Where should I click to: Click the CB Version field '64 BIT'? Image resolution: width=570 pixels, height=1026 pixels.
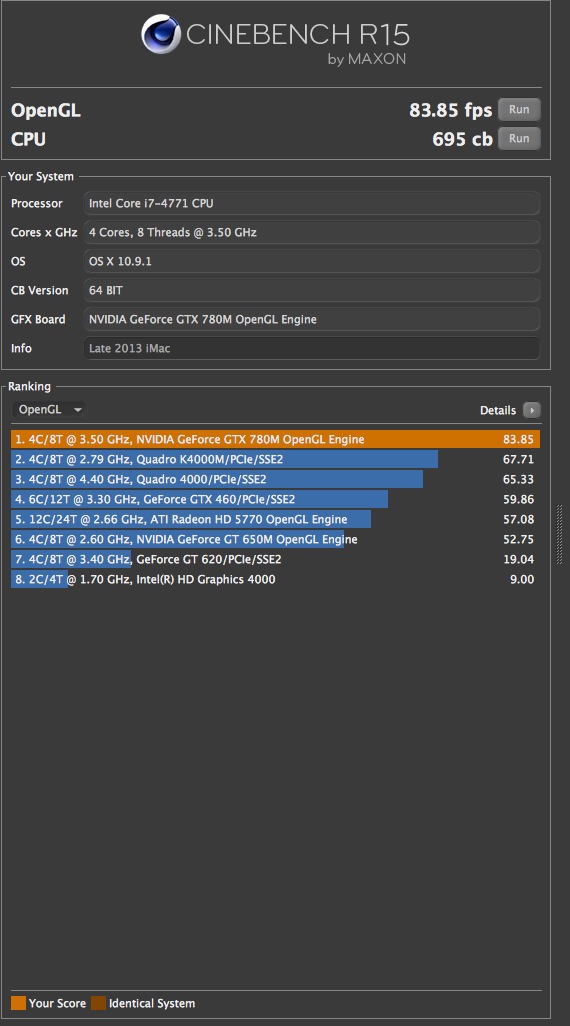[x=312, y=290]
